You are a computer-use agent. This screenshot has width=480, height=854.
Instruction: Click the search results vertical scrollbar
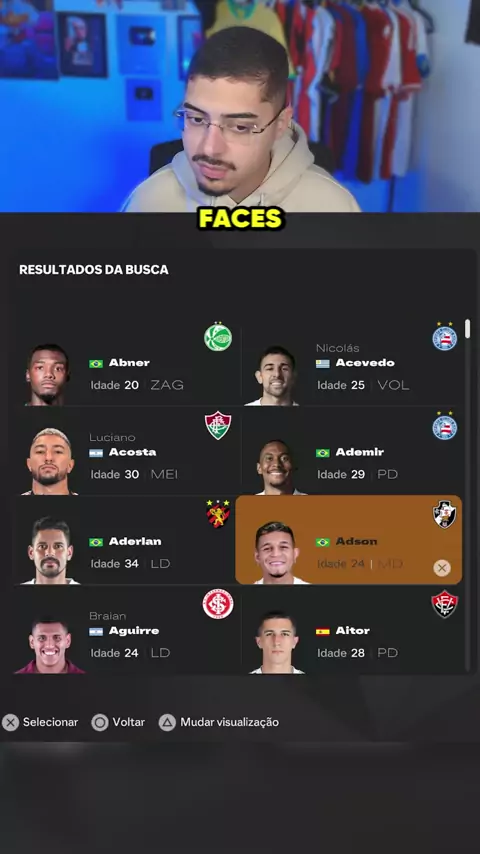tap(467, 495)
